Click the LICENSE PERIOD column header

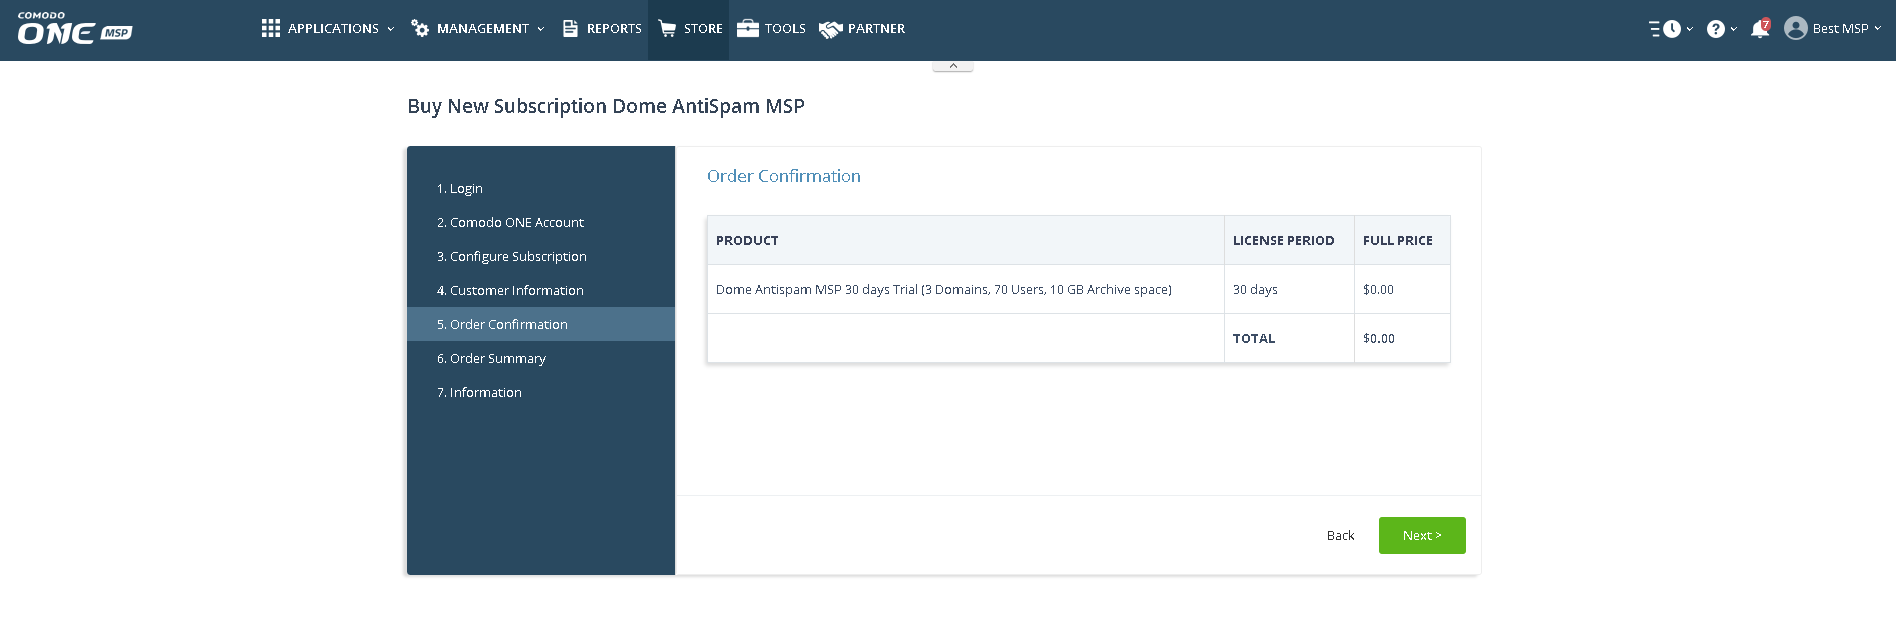point(1289,240)
